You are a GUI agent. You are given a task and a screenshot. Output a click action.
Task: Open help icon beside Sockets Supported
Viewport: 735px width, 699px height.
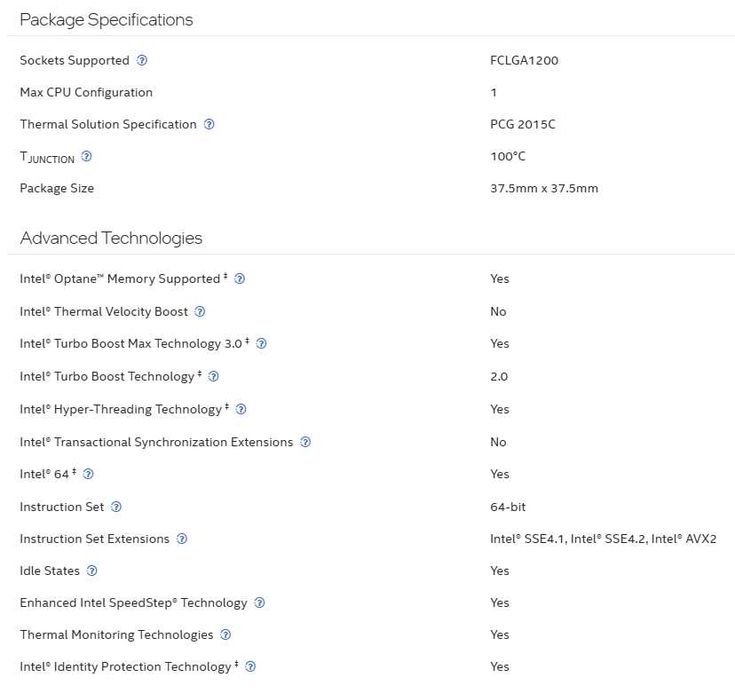point(142,60)
